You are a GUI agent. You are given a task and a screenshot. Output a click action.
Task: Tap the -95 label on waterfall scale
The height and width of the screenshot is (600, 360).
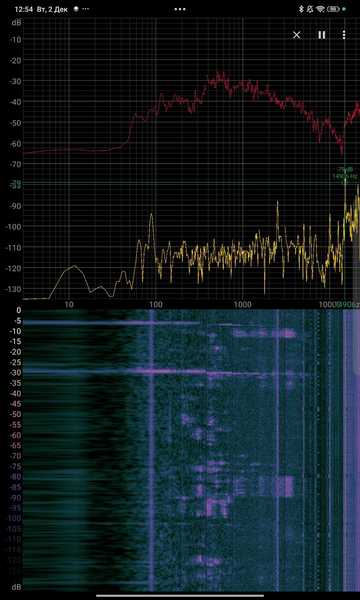tap(16, 508)
